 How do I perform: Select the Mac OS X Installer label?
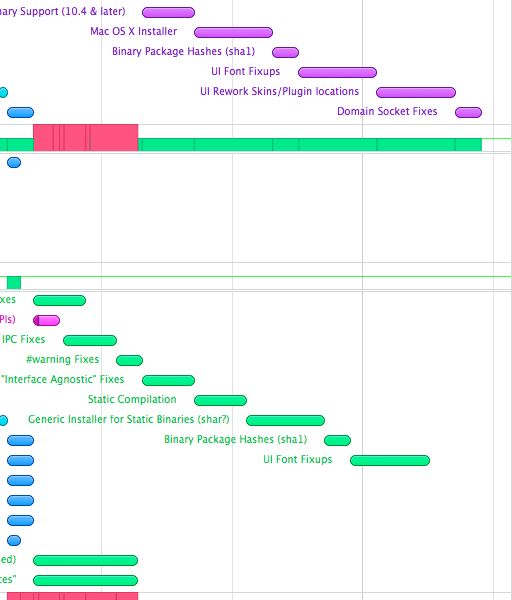point(134,31)
